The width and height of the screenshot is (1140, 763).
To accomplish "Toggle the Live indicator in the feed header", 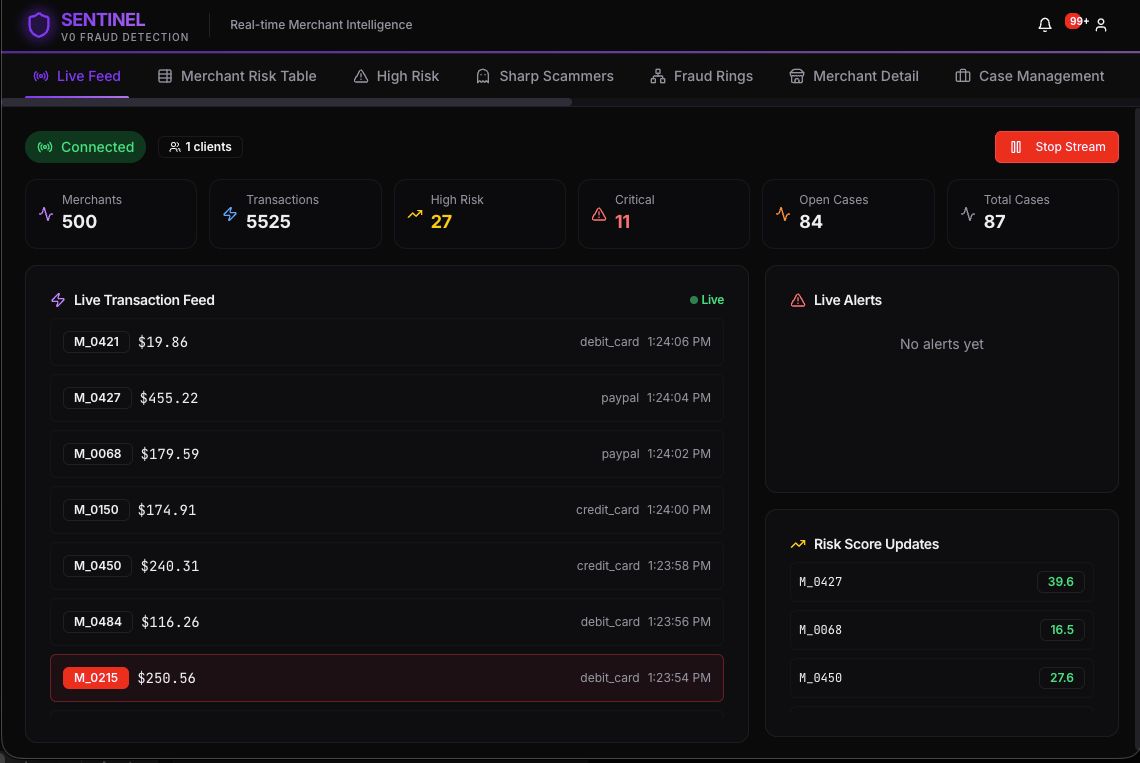I will click(x=706, y=299).
